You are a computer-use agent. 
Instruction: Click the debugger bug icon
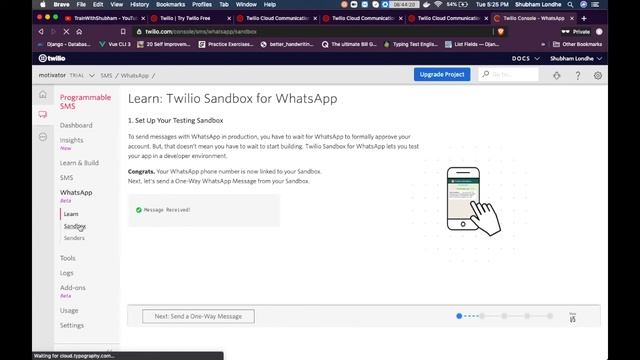coord(557,76)
